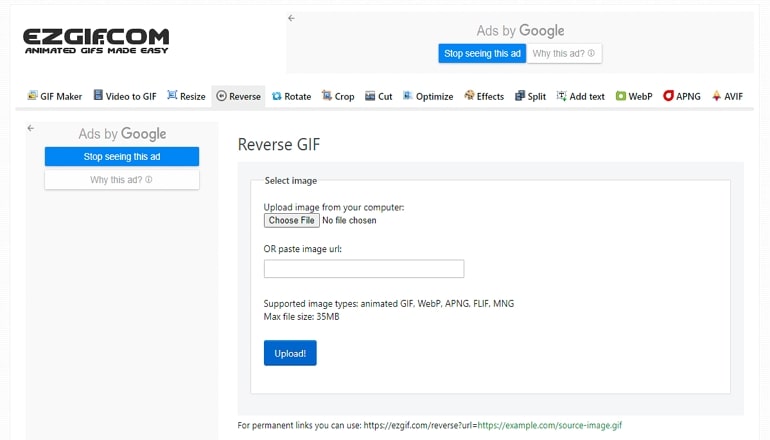Open the Crop tool label
770x440 pixels.
tap(344, 97)
